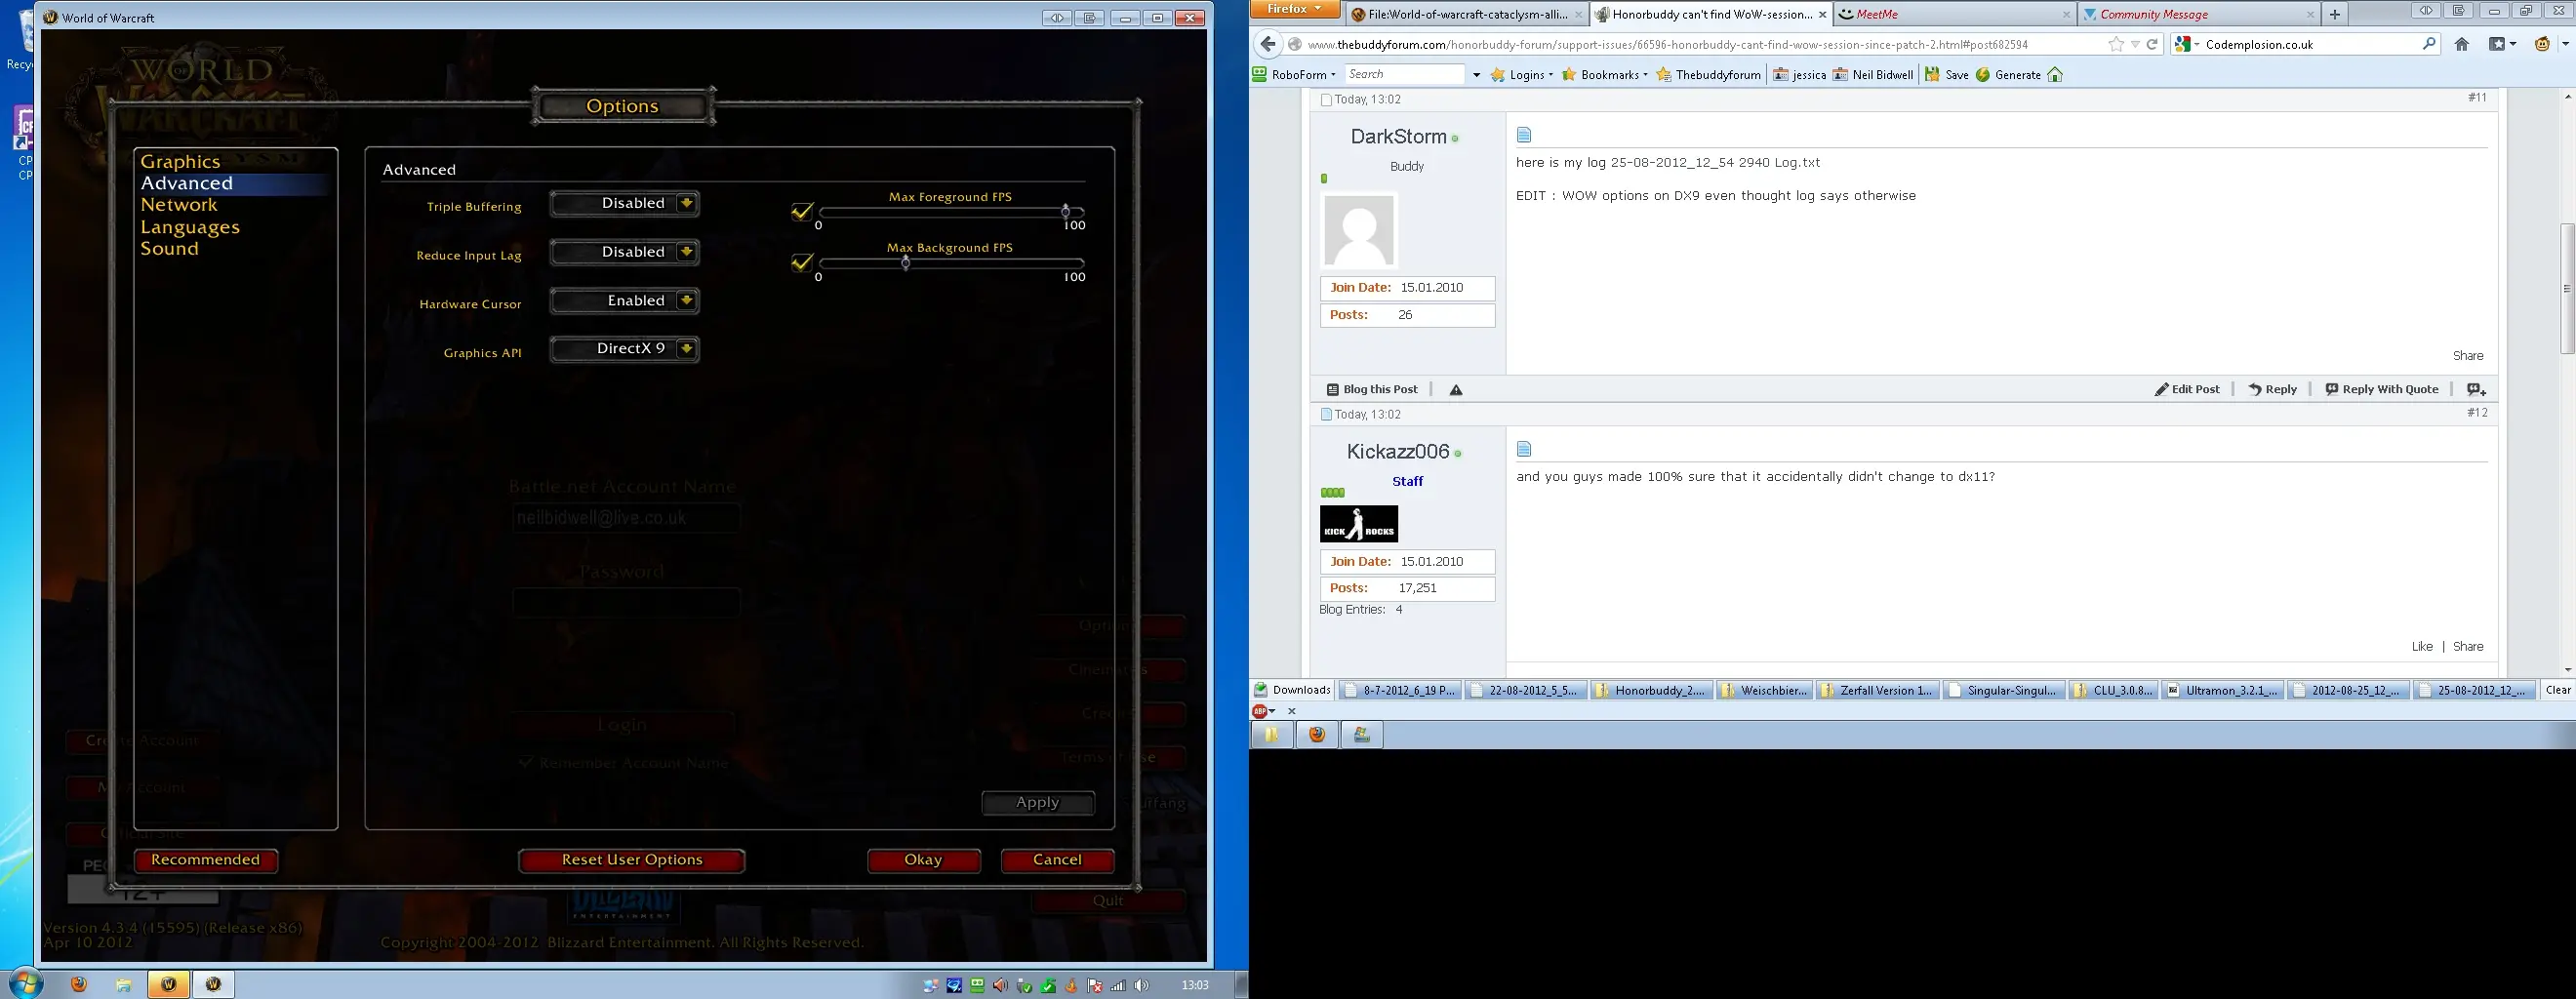Select the jessica identity

1799,74
